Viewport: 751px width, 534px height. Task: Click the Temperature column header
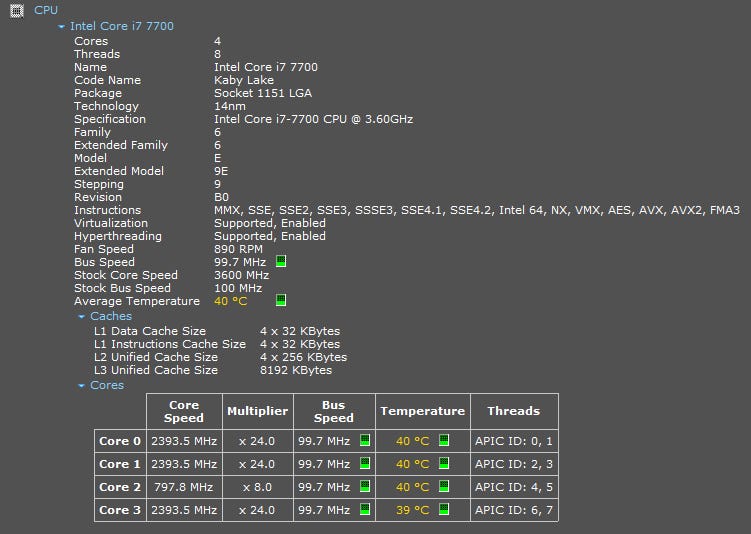click(x=423, y=411)
